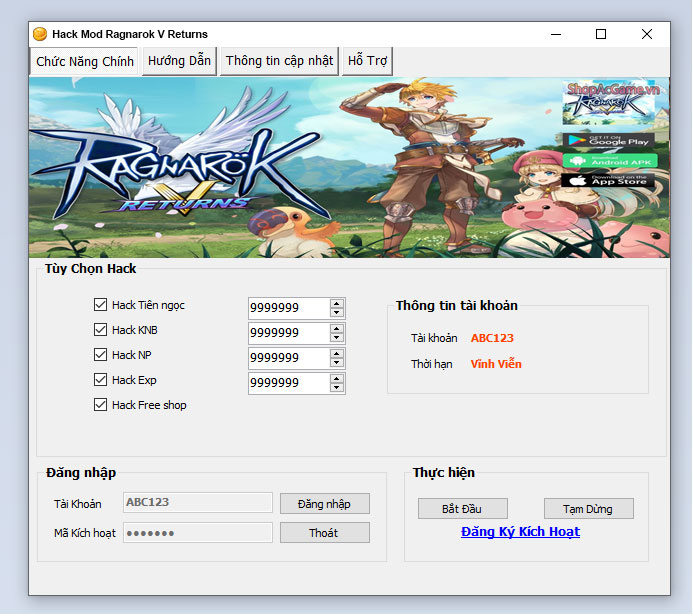Click the Thoát button
Image resolution: width=693 pixels, height=616 pixels.
pyautogui.click(x=325, y=533)
